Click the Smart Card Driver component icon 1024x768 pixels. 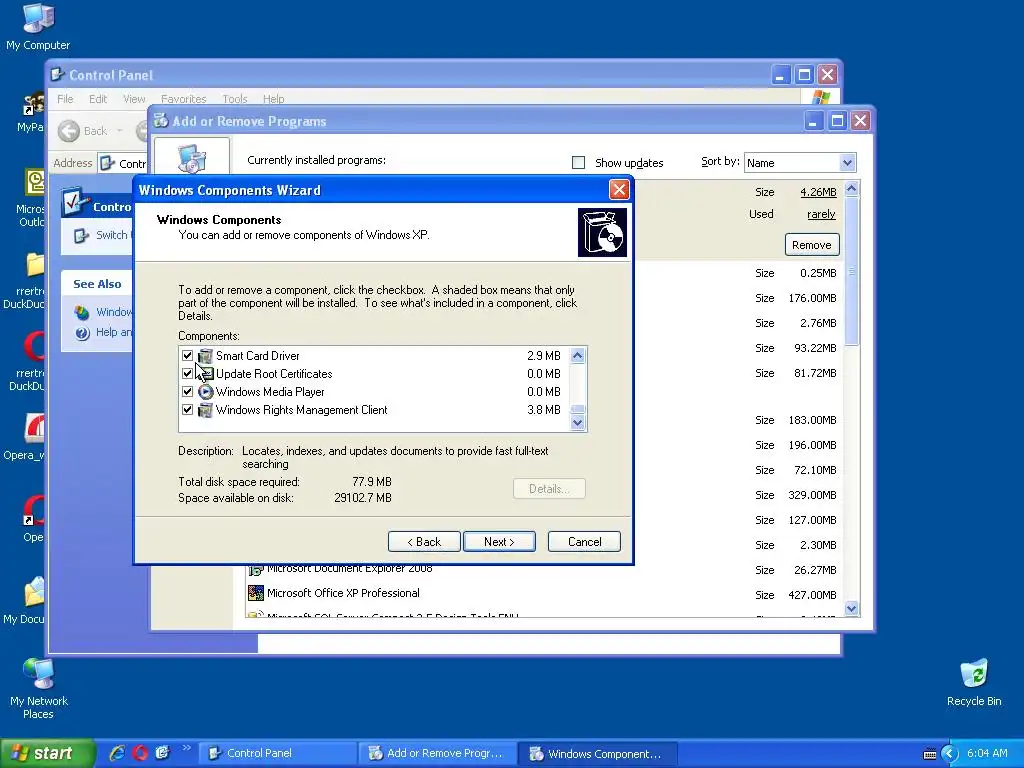click(205, 356)
